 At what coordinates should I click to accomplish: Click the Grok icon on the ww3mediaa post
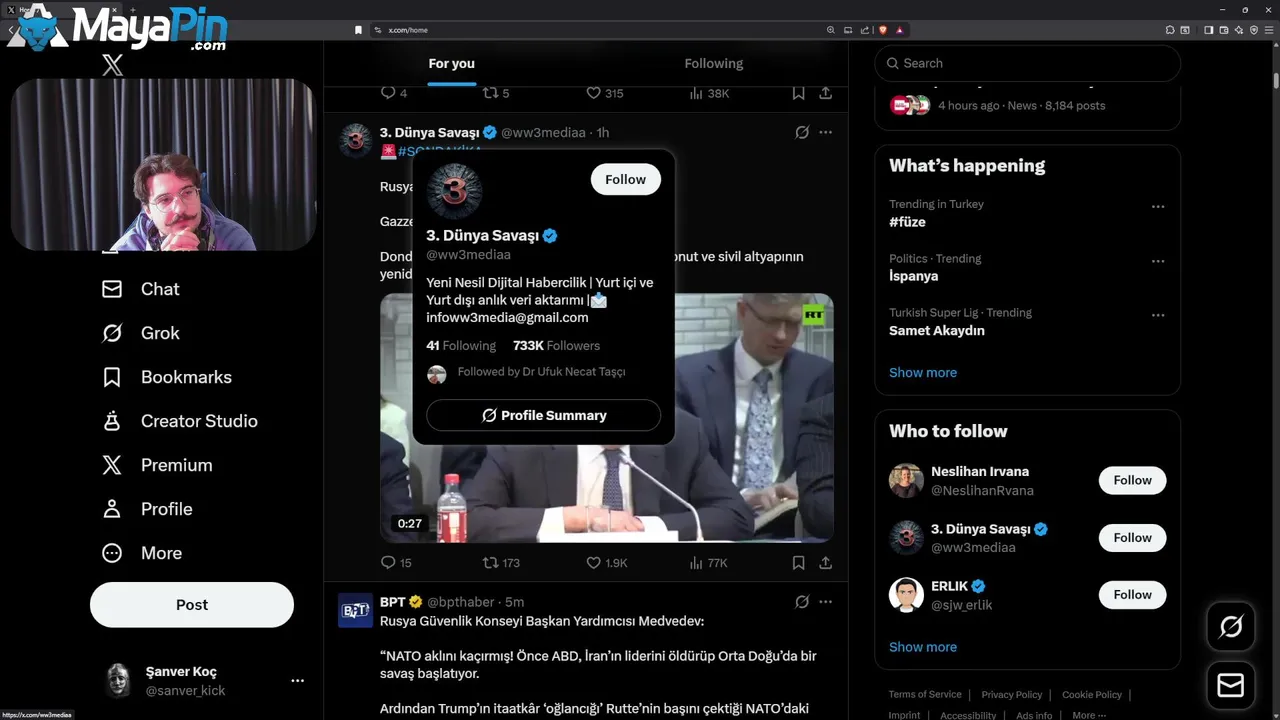pyautogui.click(x=802, y=132)
